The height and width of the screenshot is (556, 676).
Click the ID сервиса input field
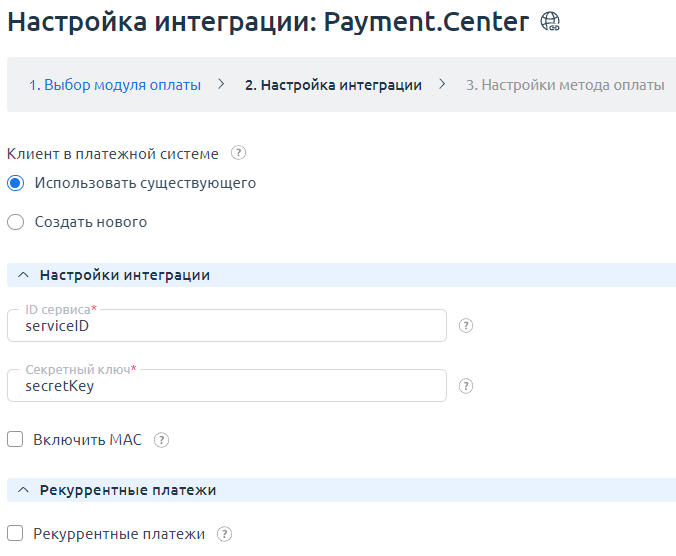tap(226, 326)
